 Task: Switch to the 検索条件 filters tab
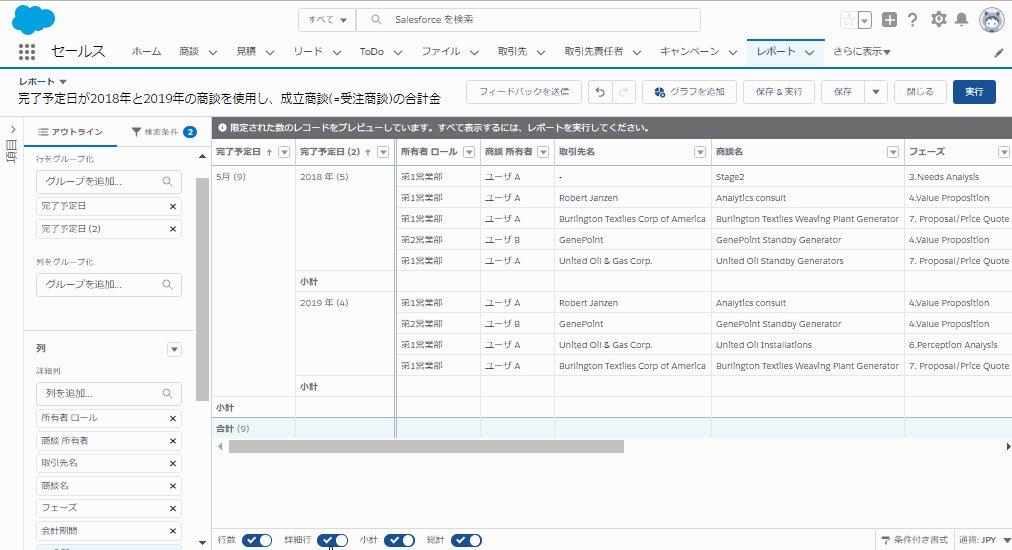click(164, 132)
